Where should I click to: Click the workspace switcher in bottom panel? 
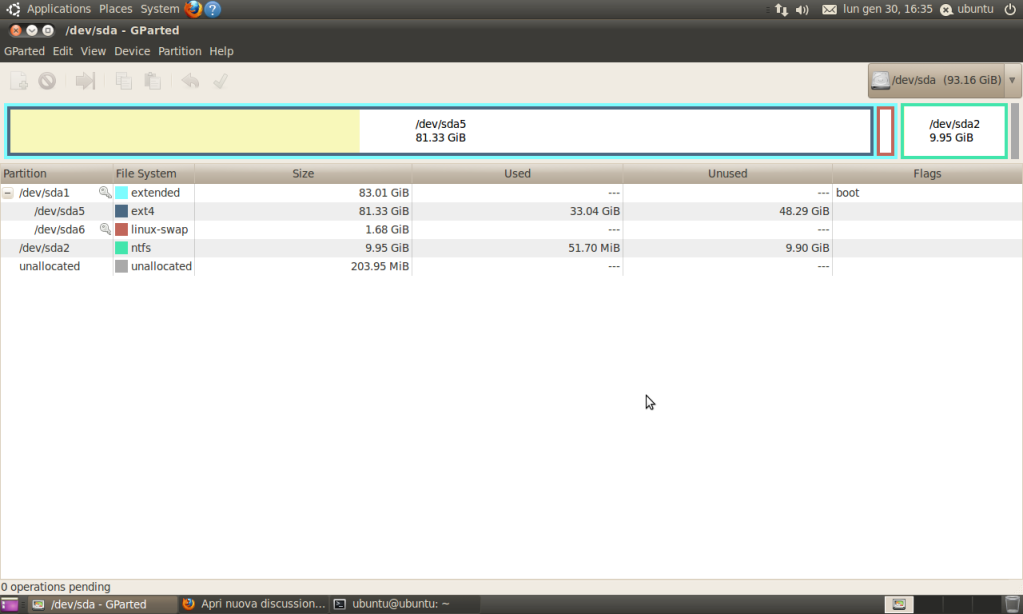click(x=943, y=604)
